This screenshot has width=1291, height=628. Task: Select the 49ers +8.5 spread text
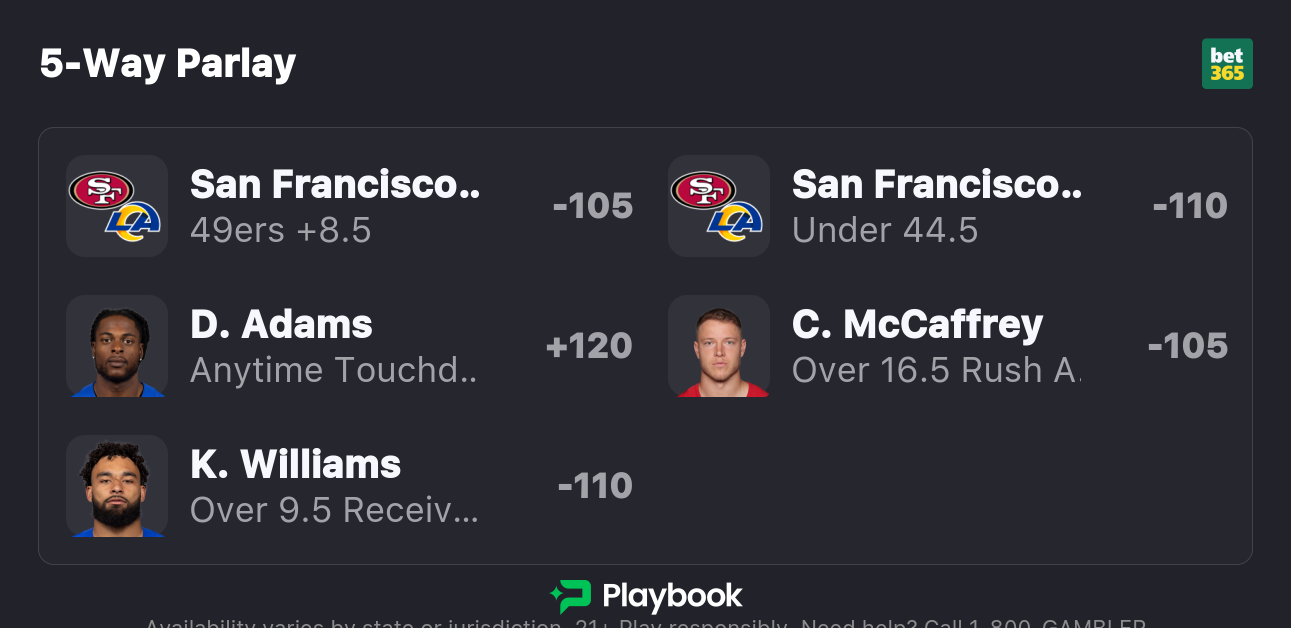click(281, 231)
